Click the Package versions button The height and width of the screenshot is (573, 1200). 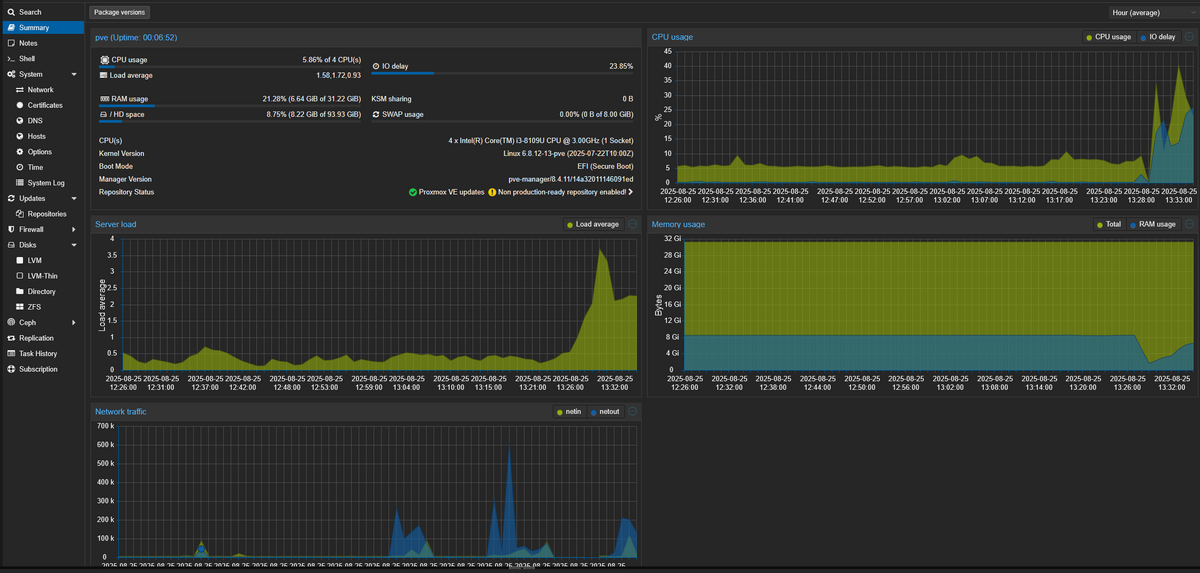pos(119,13)
